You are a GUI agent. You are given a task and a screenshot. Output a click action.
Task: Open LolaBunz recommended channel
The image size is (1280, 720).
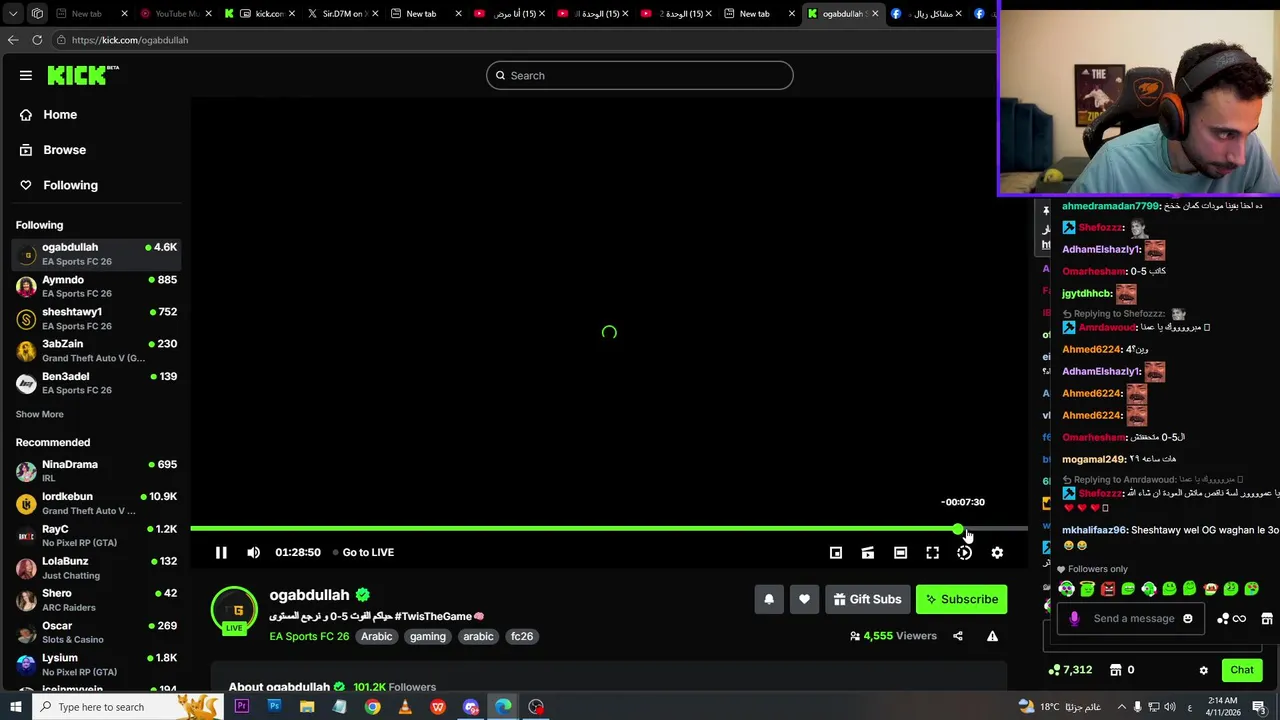(x=96, y=568)
